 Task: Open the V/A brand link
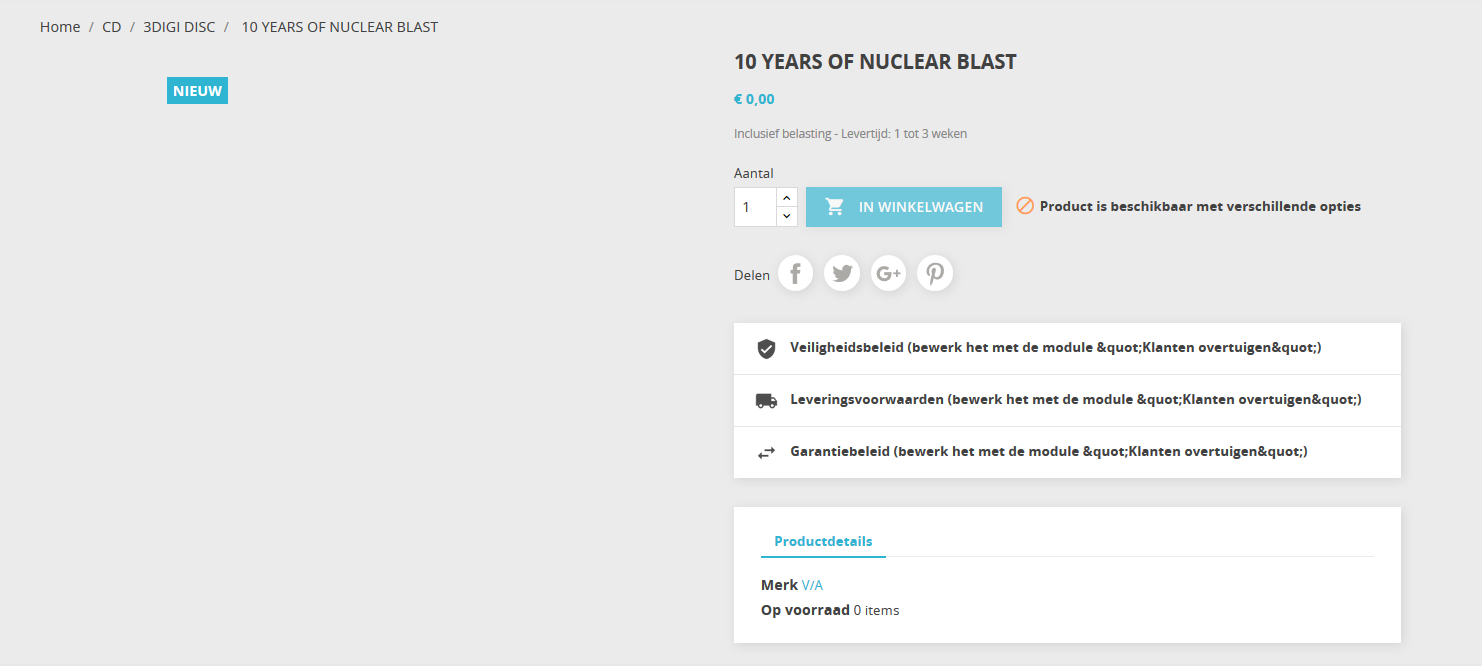click(812, 585)
